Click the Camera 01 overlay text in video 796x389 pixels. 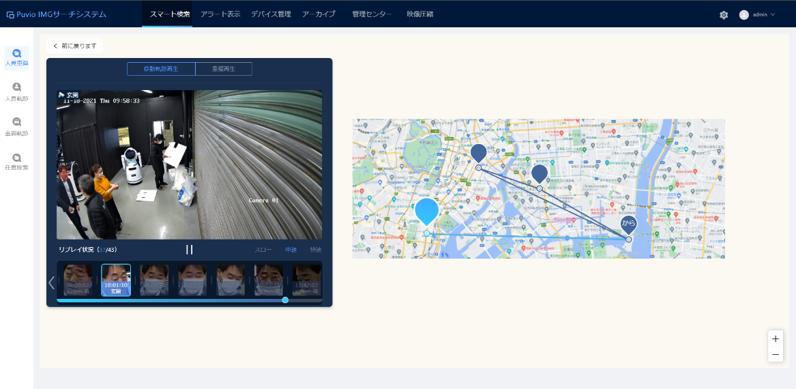point(264,200)
